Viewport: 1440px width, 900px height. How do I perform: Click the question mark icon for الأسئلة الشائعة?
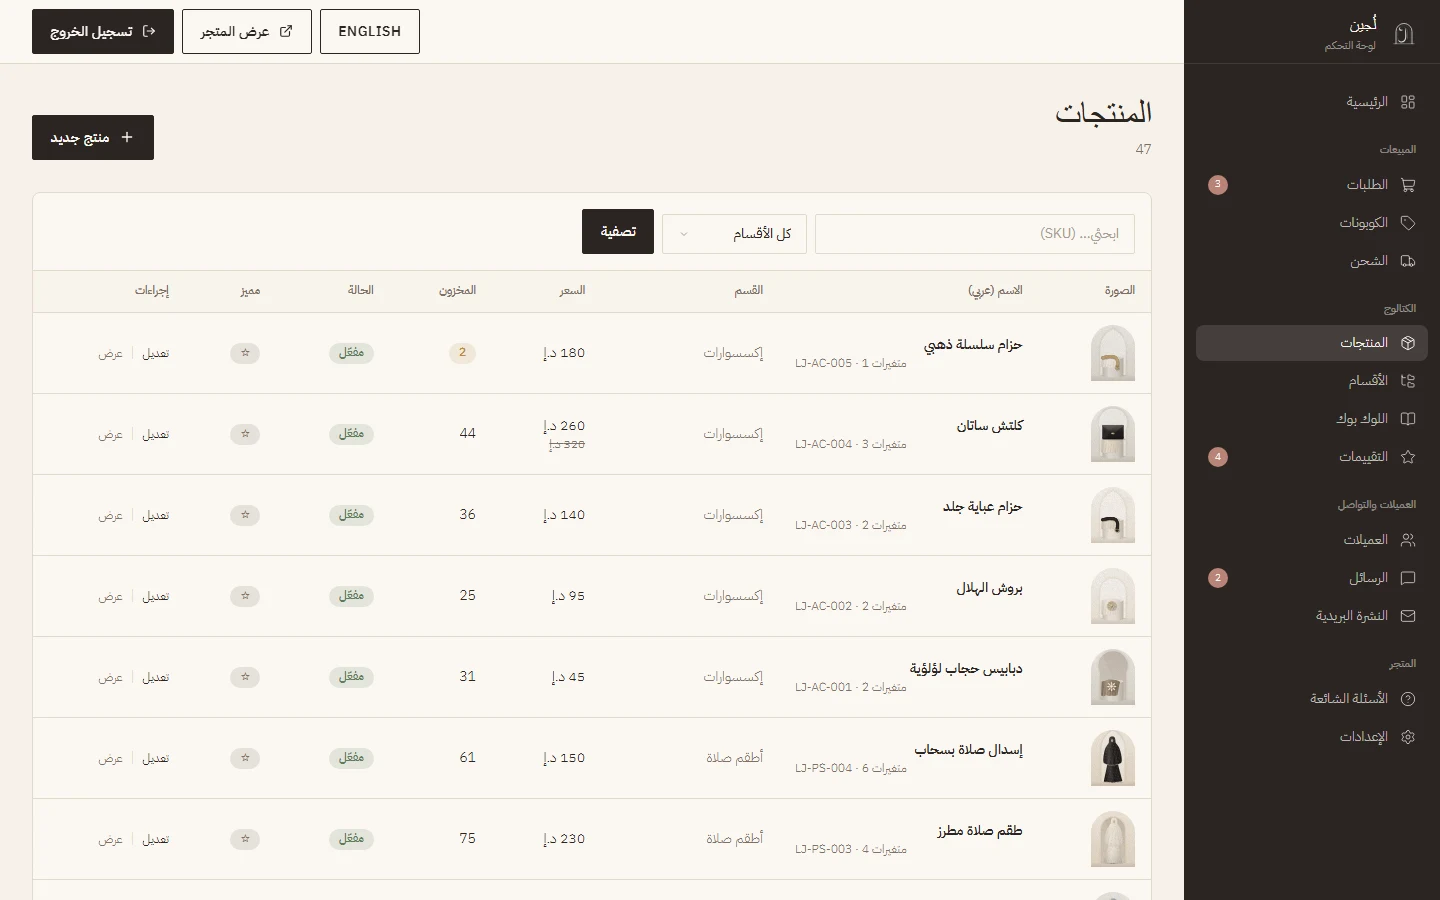pos(1408,699)
